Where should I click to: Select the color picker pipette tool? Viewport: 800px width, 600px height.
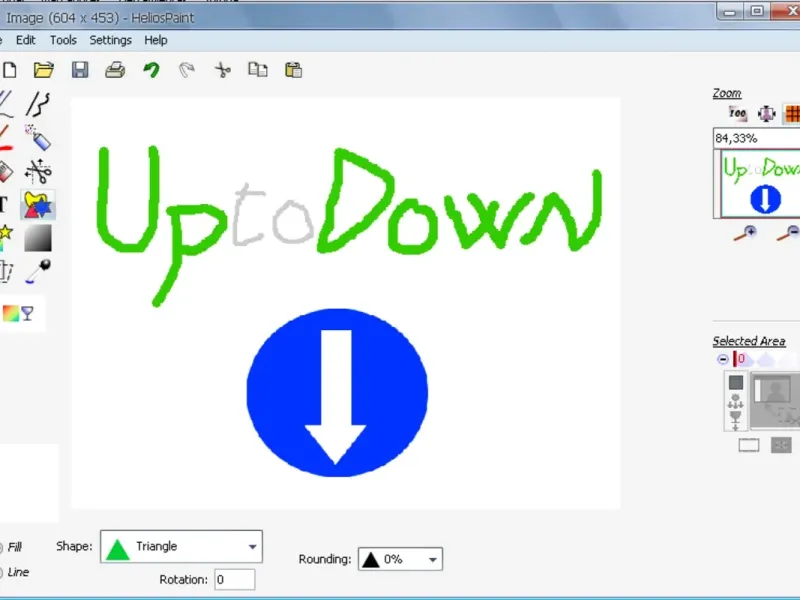tap(38, 271)
